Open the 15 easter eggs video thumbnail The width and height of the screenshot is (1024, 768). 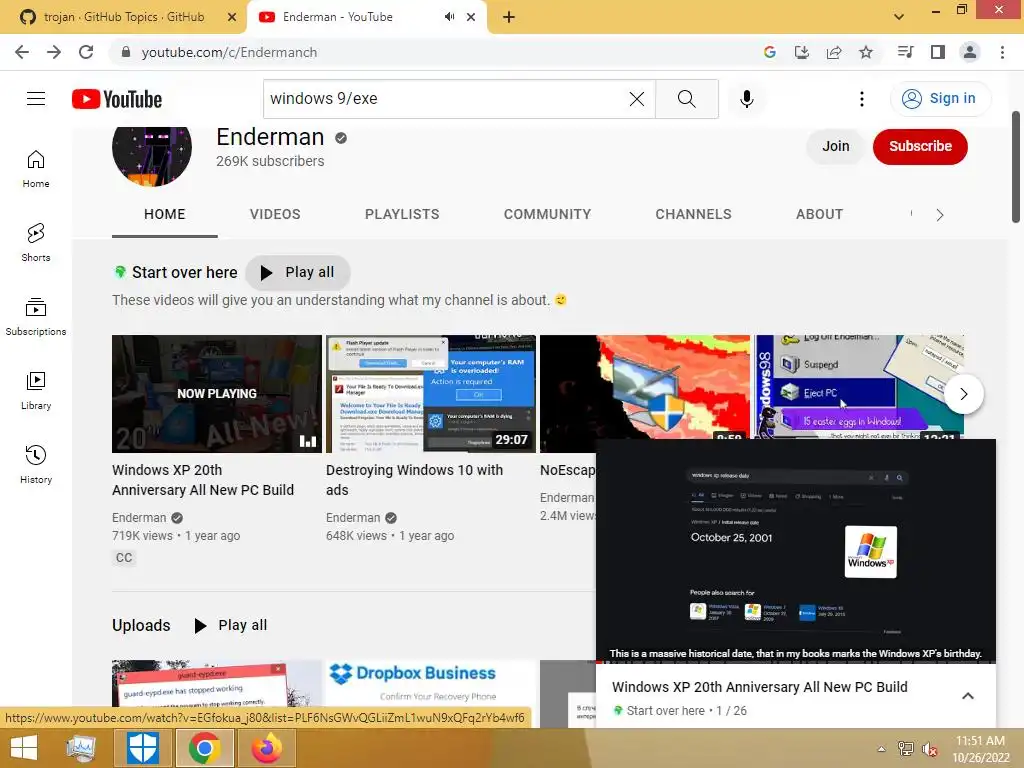859,387
